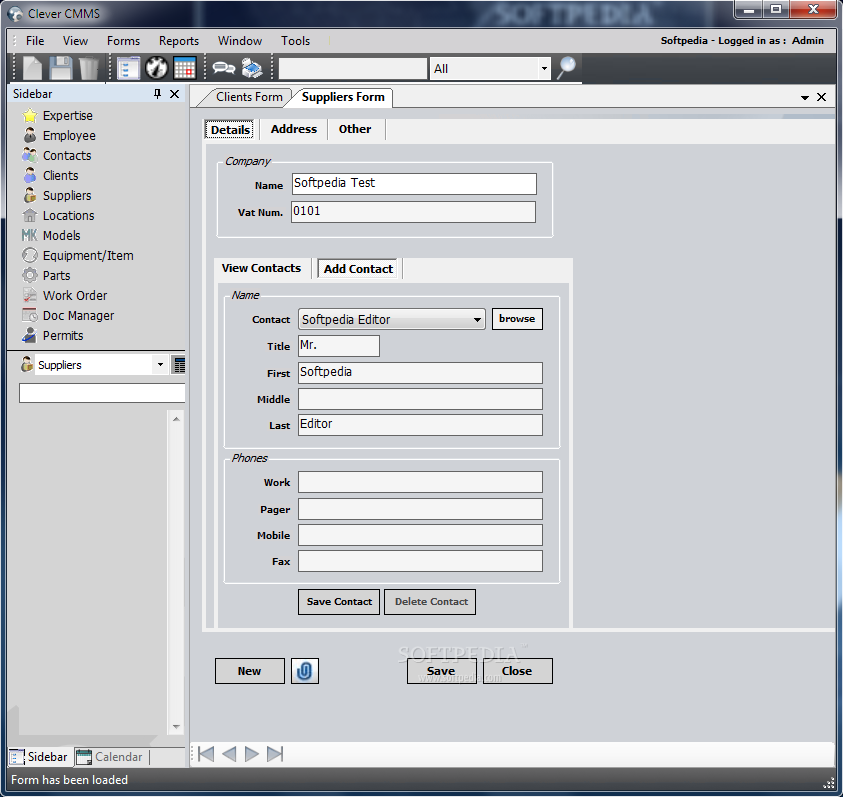
Task: Click the chat bubbles toolbar icon
Action: [224, 68]
